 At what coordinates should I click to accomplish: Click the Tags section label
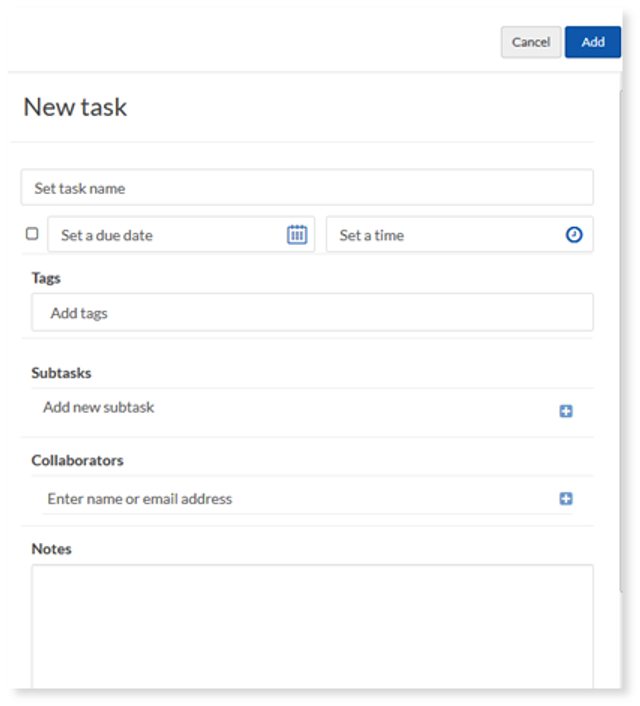[x=46, y=278]
